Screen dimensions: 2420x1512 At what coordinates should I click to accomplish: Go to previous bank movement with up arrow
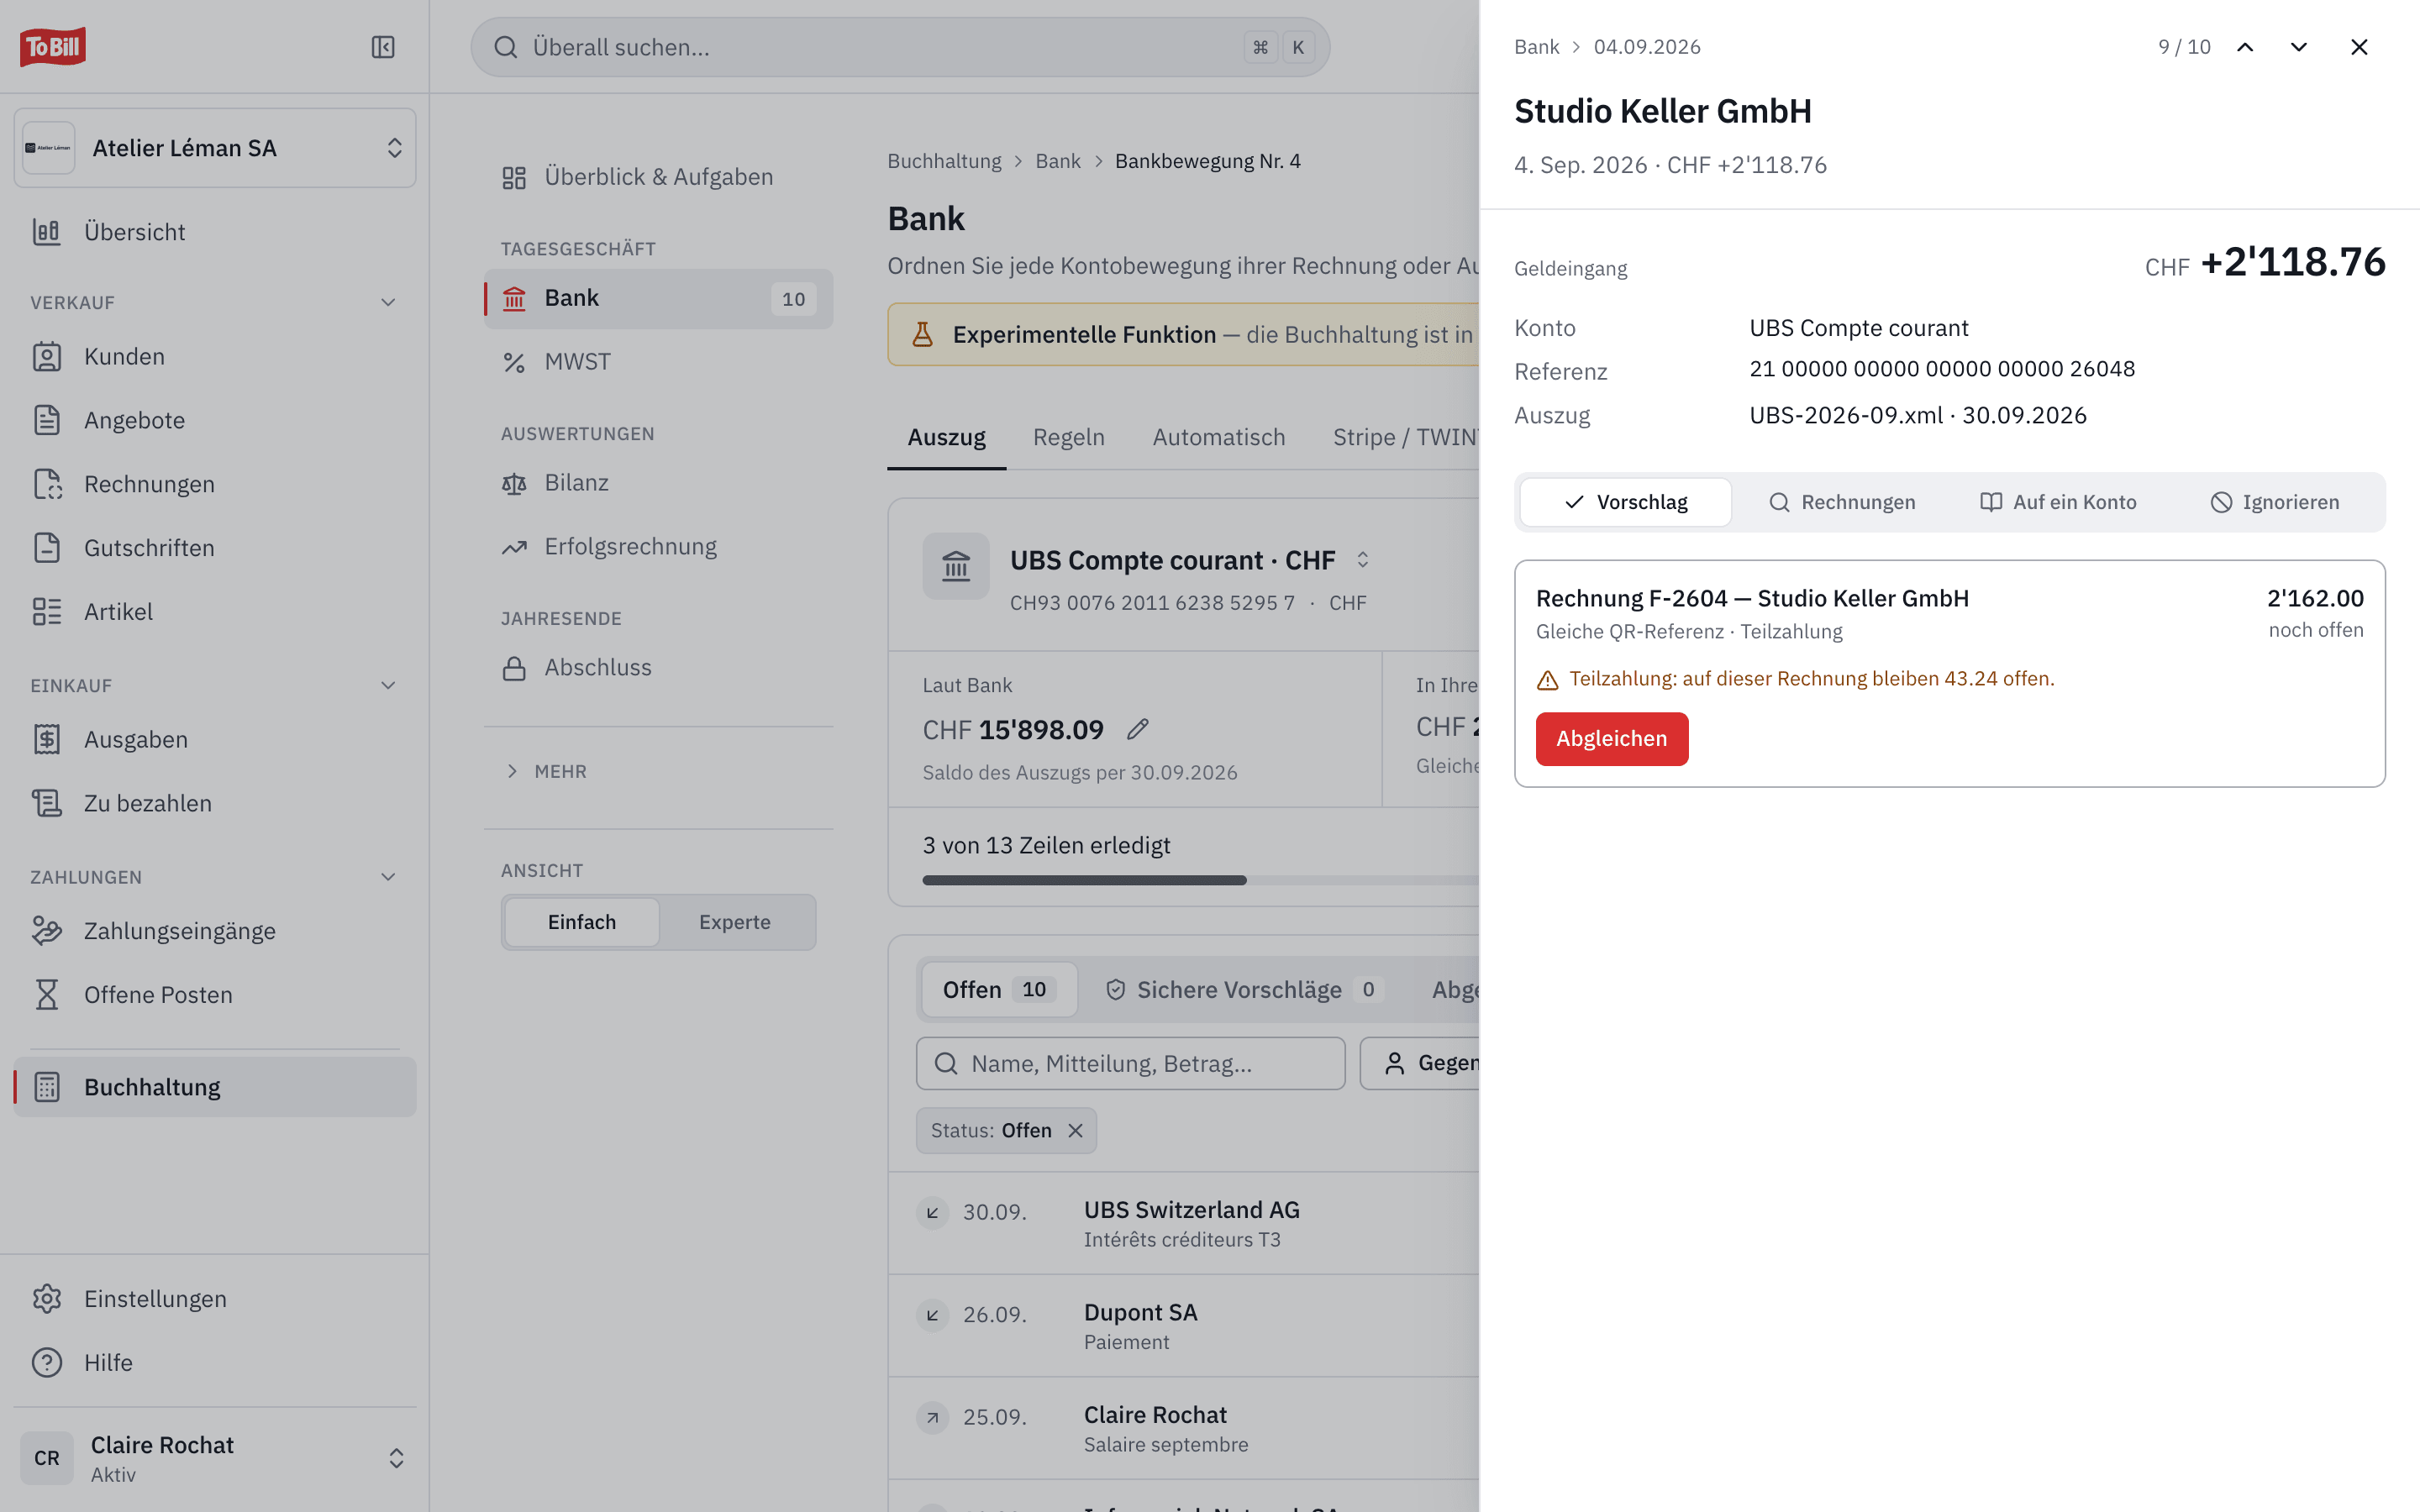(x=2245, y=47)
